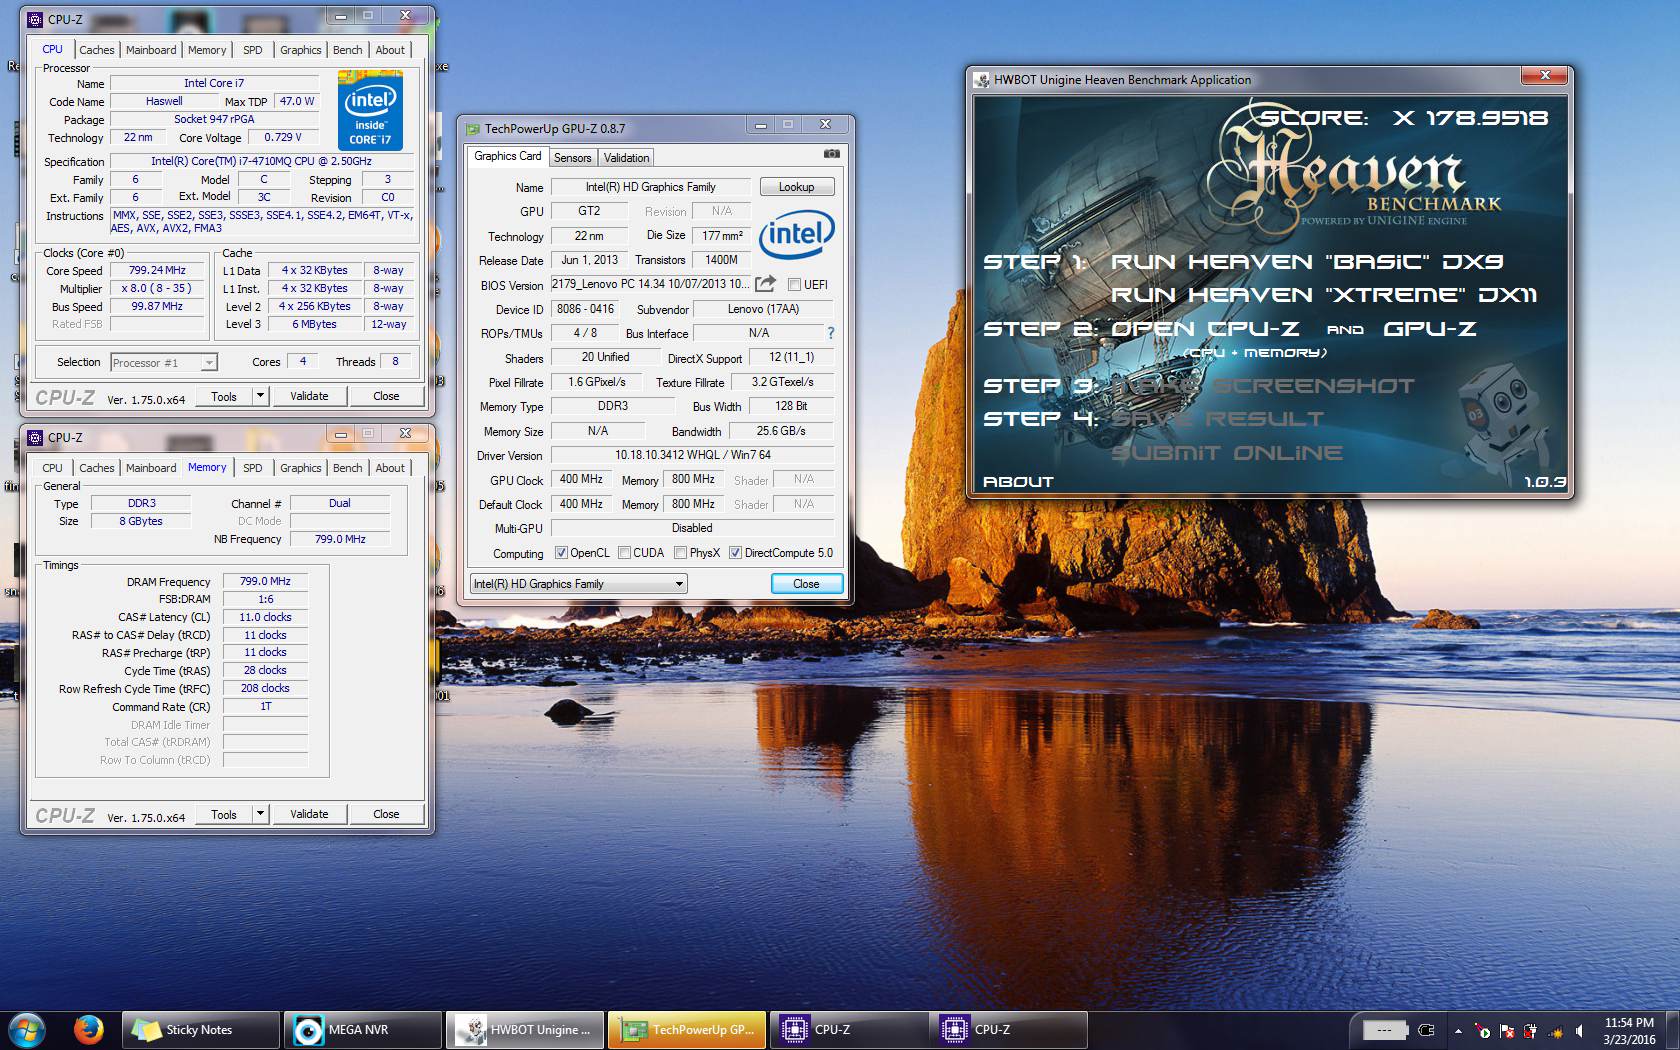Open the Windows Start menu orb

tap(27, 1029)
